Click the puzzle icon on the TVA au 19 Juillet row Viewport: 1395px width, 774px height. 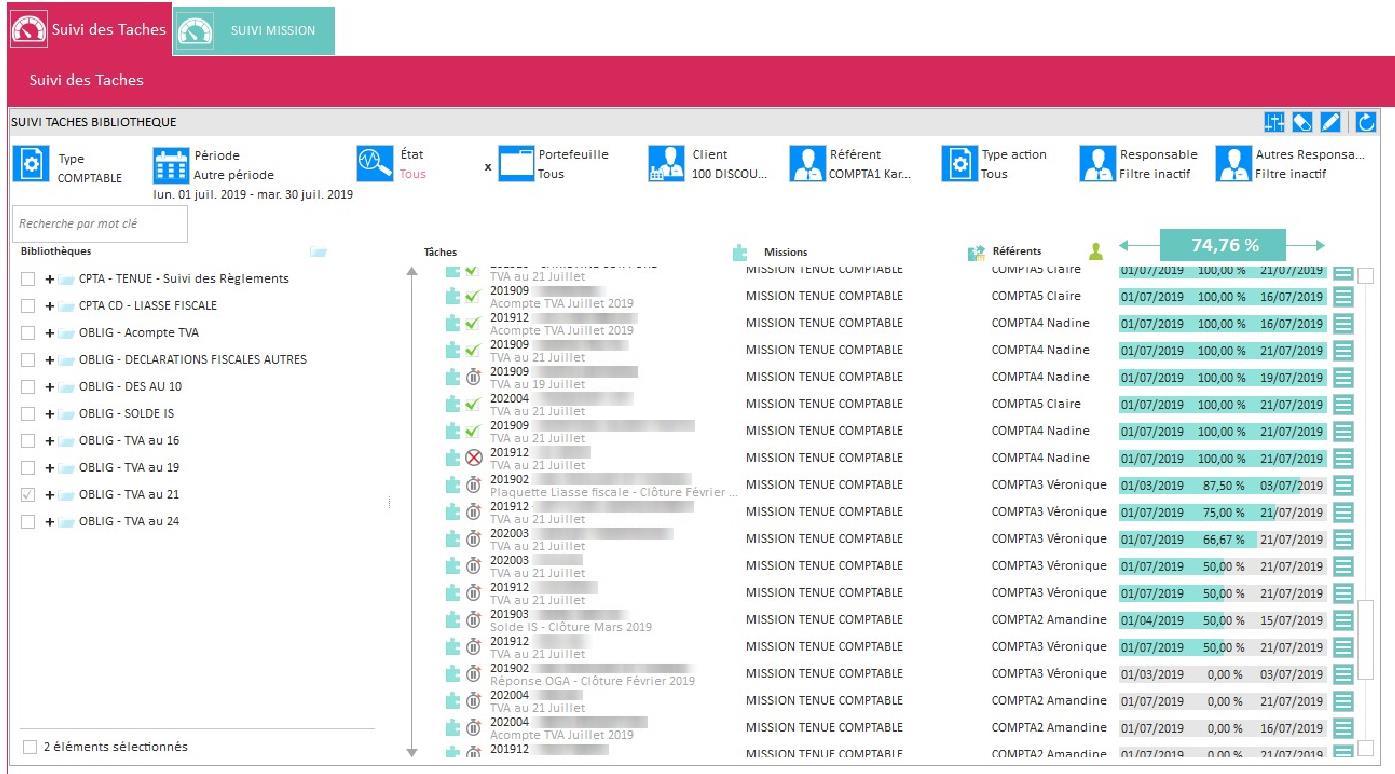tap(453, 377)
